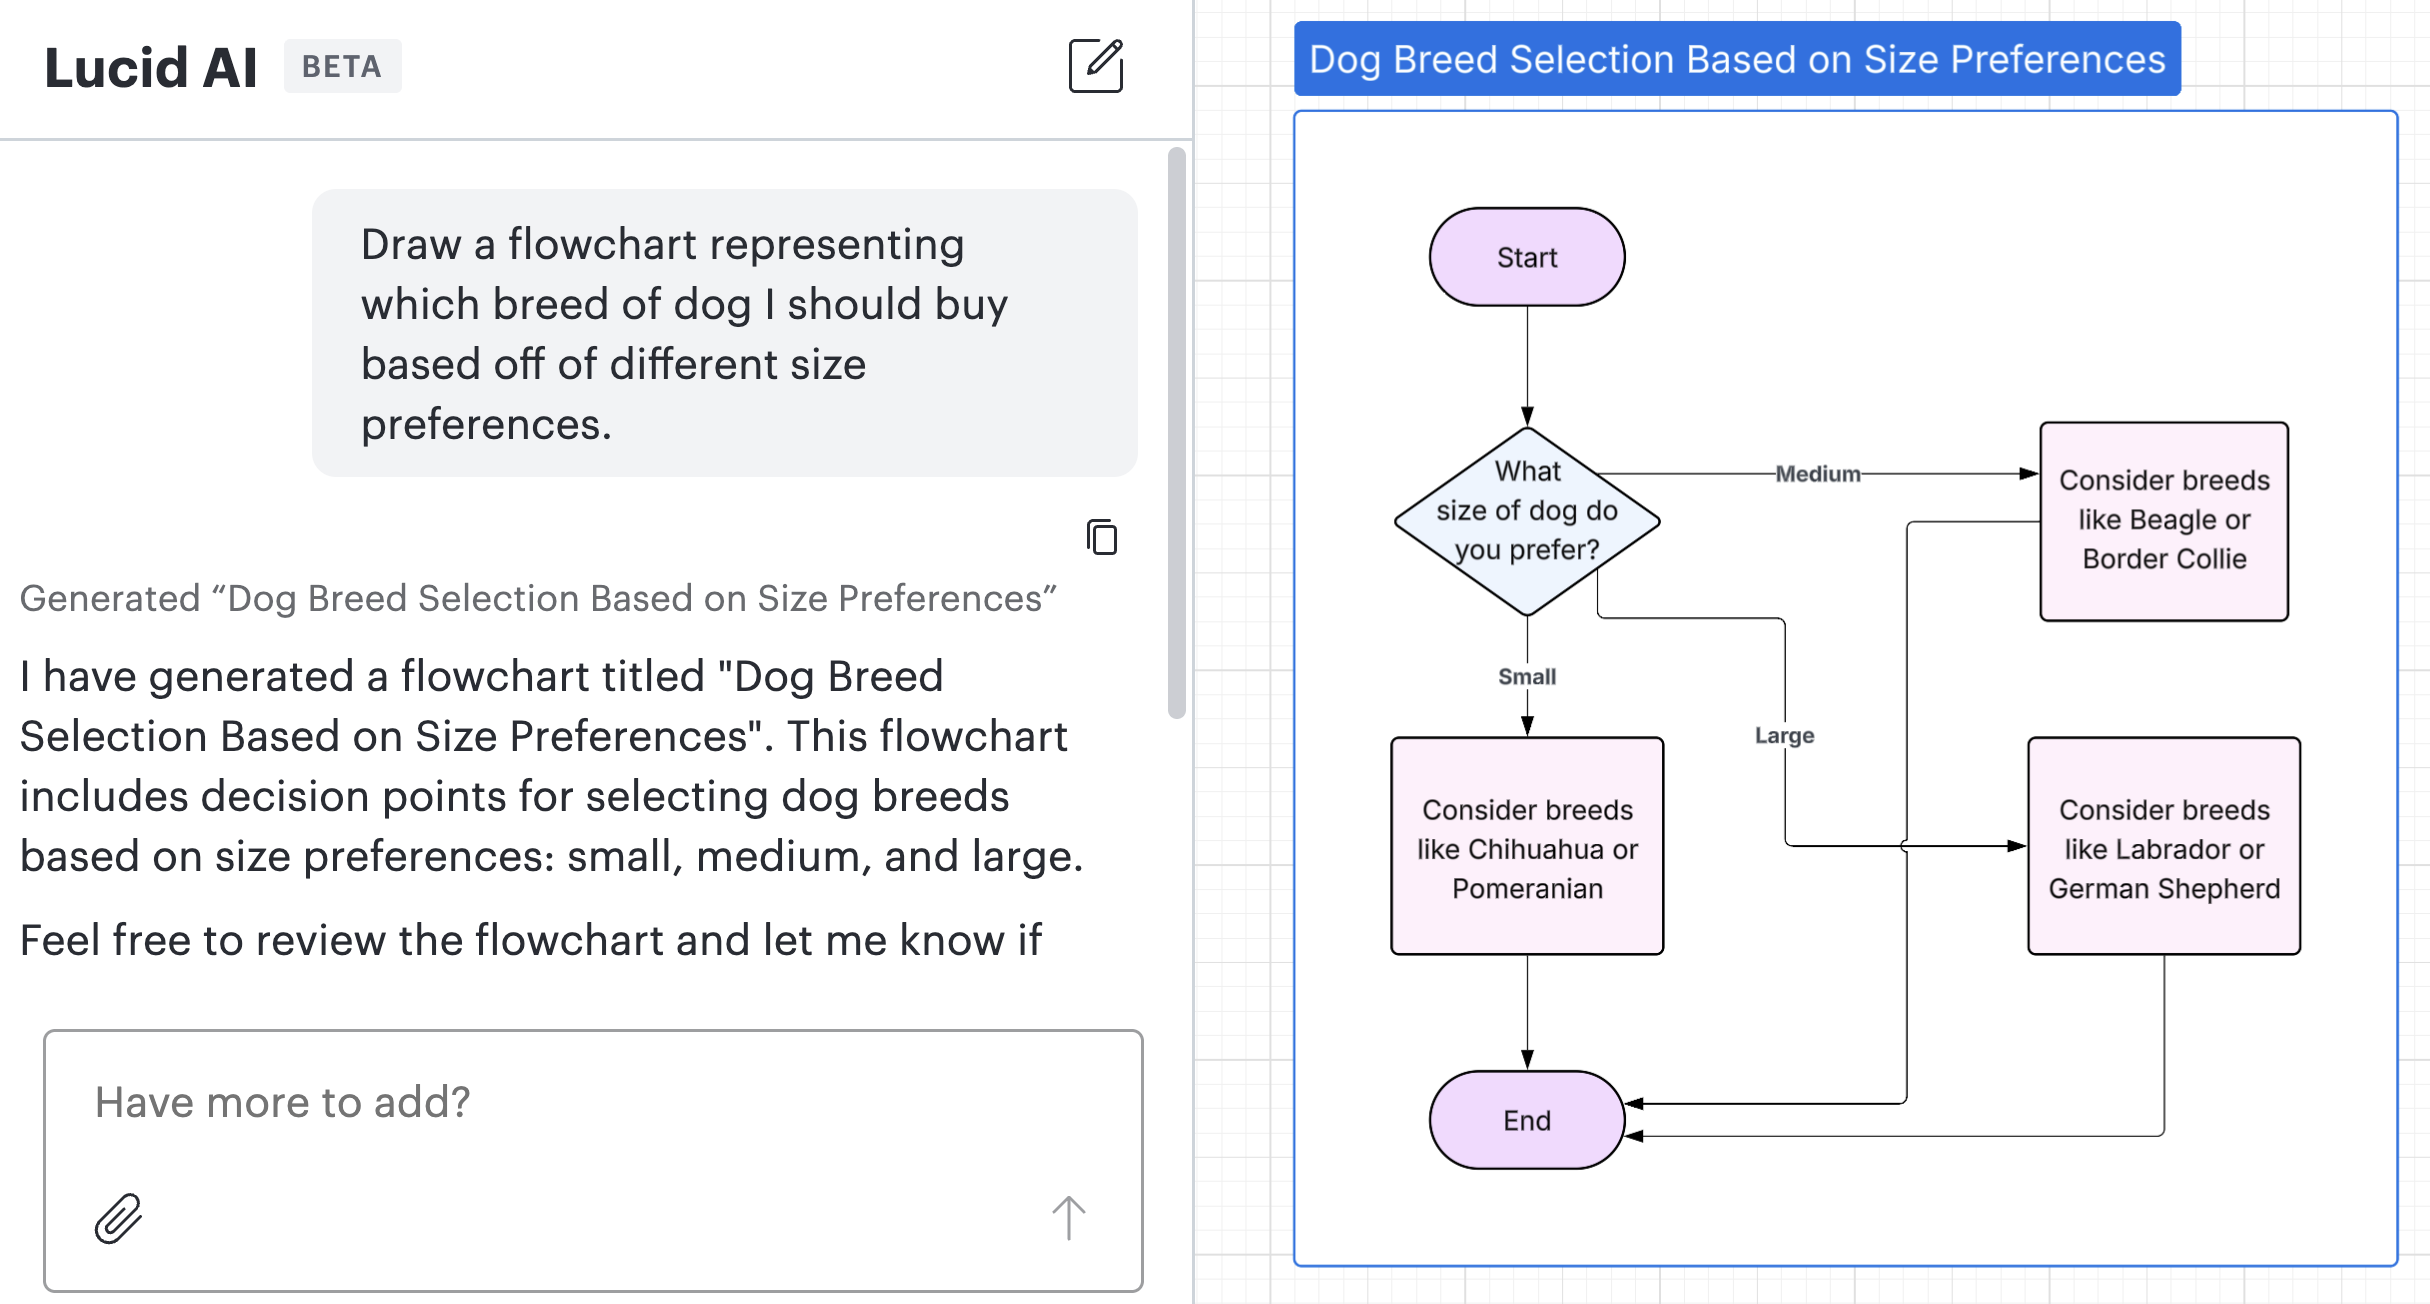Select the Large connector label

click(x=1786, y=735)
